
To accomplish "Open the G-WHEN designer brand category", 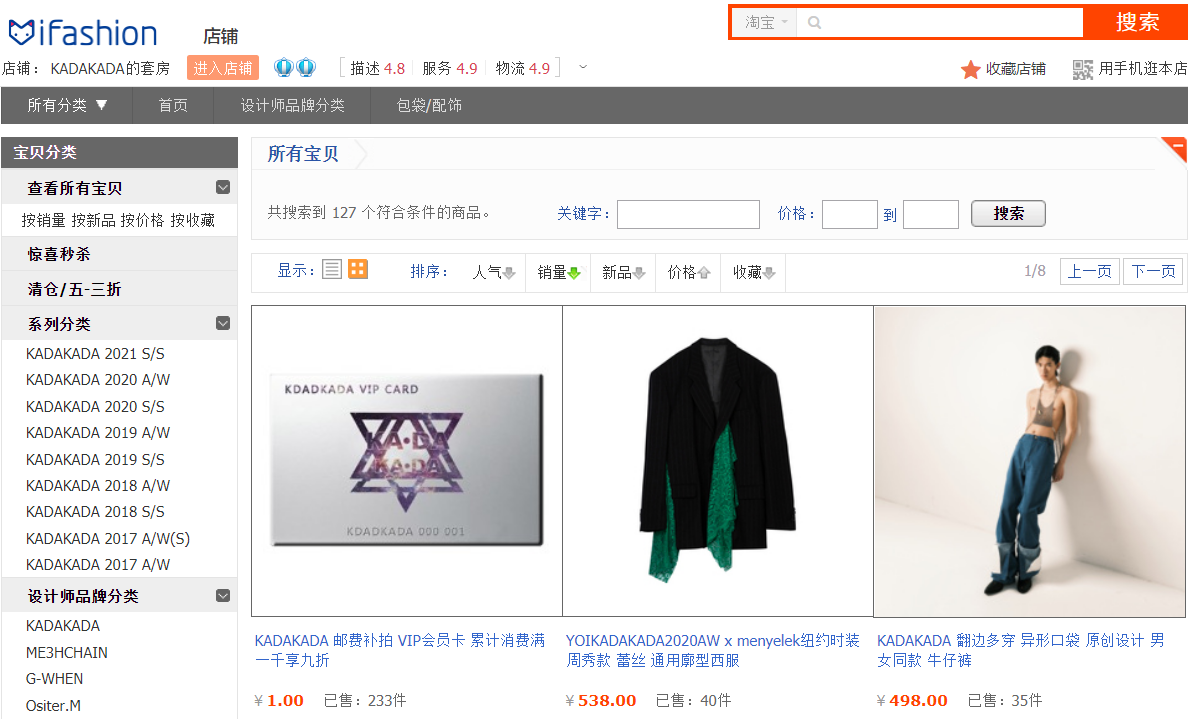I will click(x=55, y=679).
